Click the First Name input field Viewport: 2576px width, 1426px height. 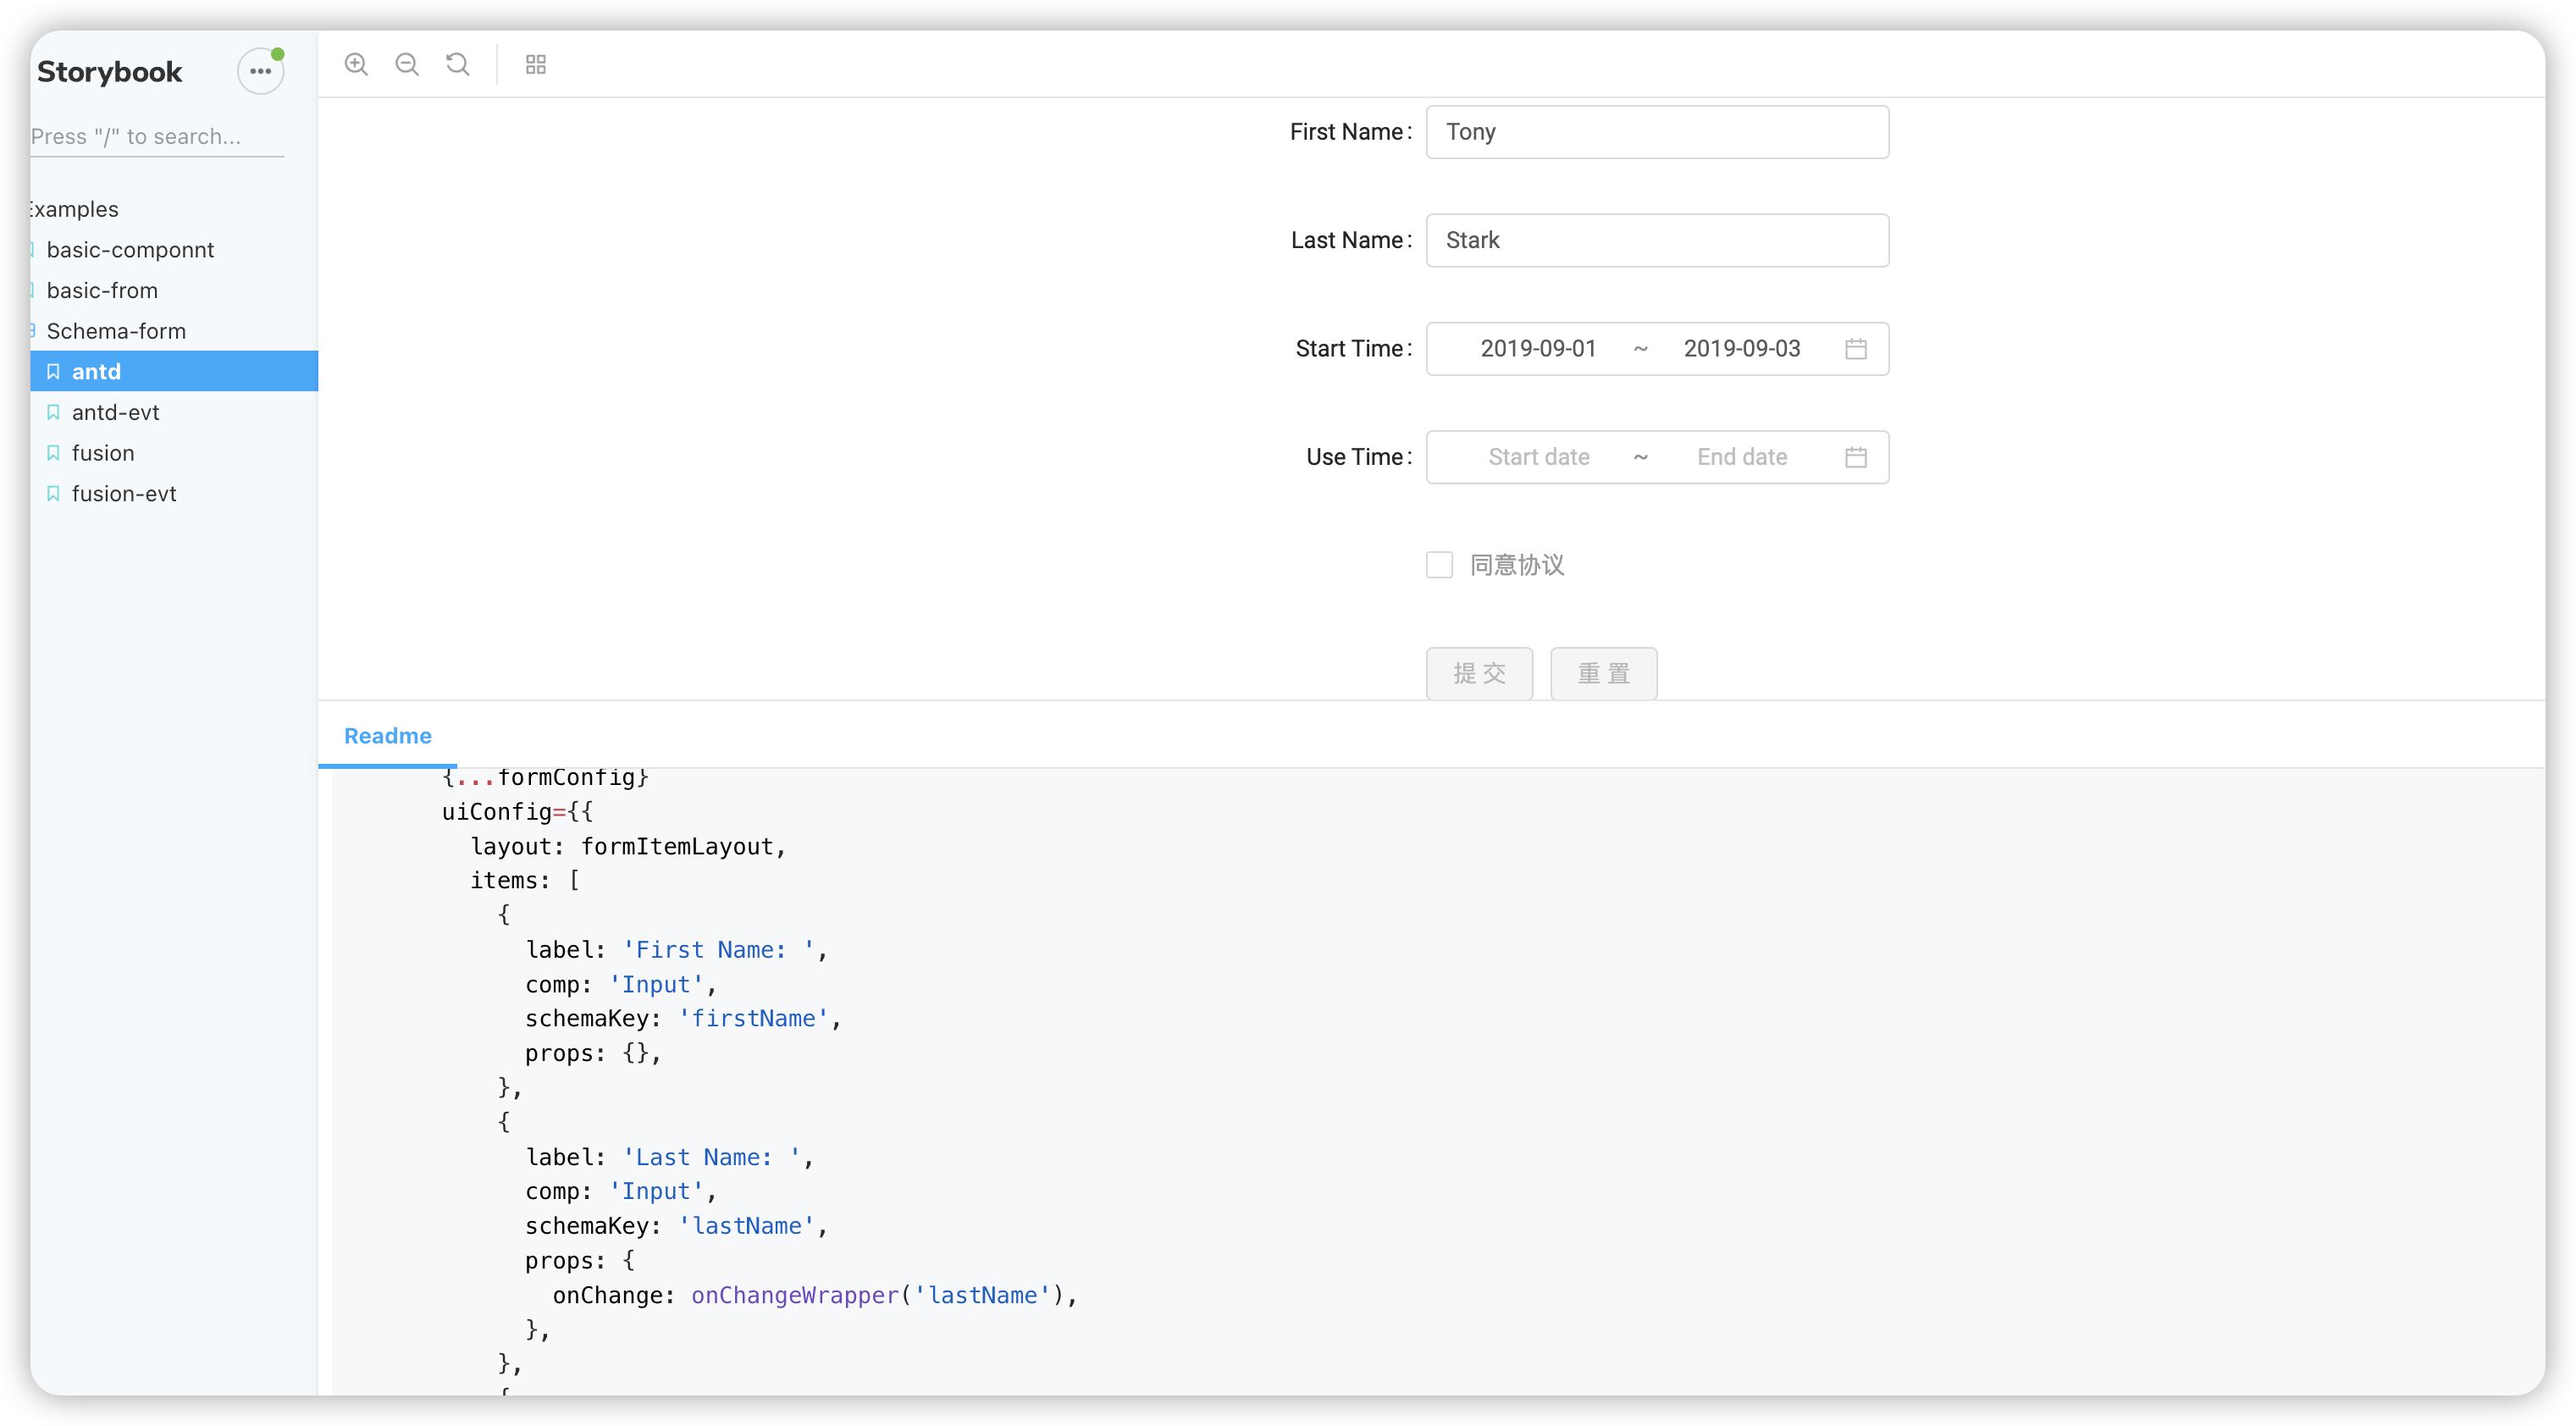1656,132
